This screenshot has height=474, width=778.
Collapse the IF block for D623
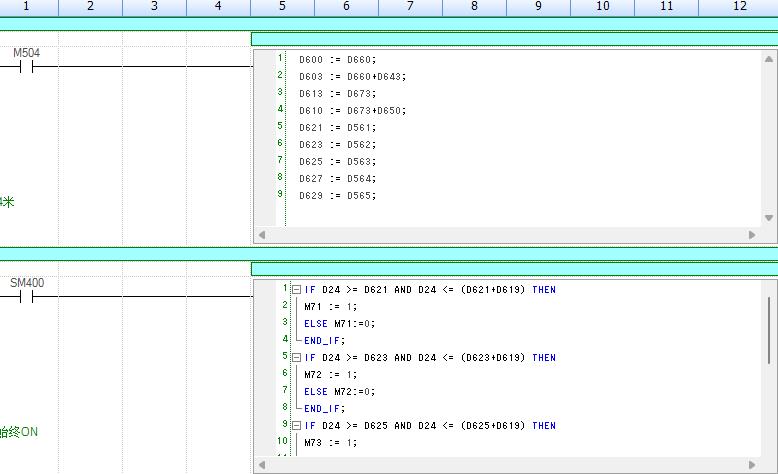(x=297, y=357)
